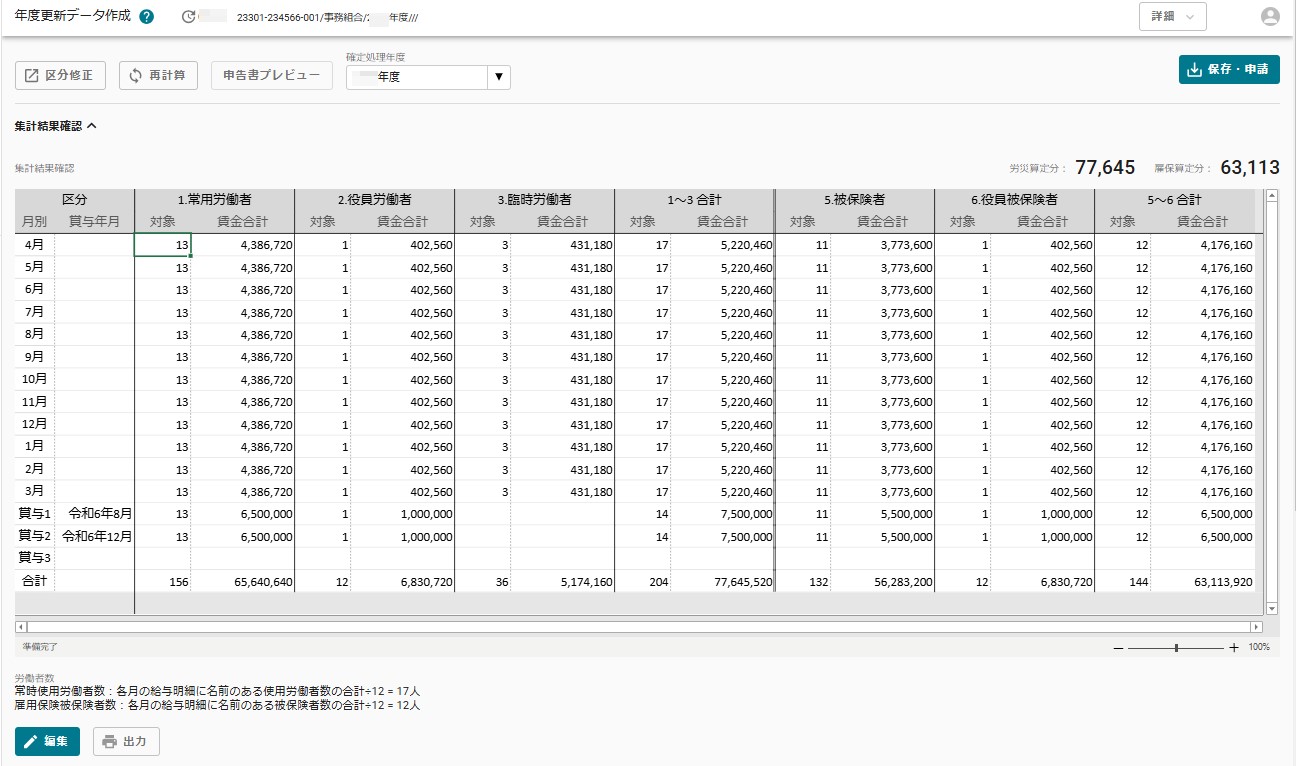Click 令和6年8月 bonus month cell
The width and height of the screenshot is (1296, 766).
(x=95, y=514)
